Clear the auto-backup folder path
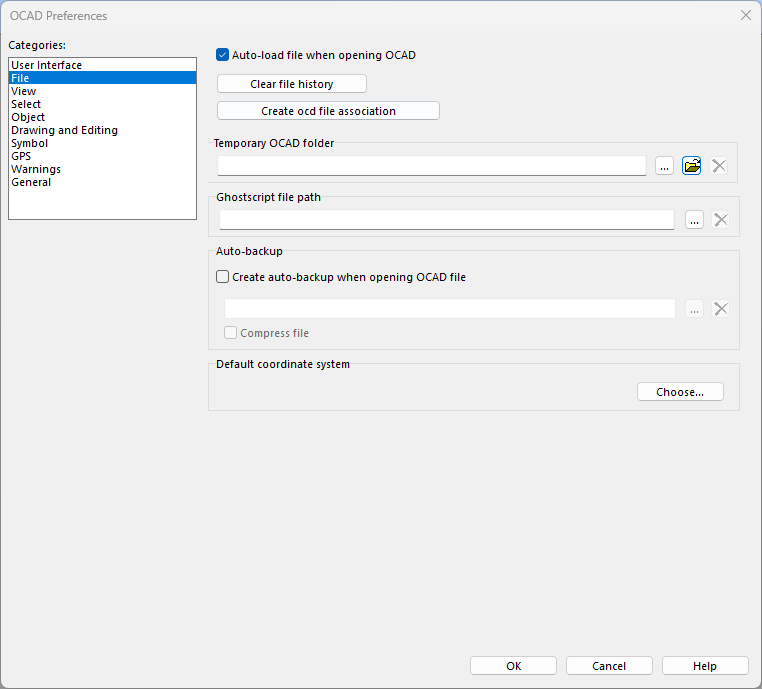The height and width of the screenshot is (689, 762). pos(720,309)
